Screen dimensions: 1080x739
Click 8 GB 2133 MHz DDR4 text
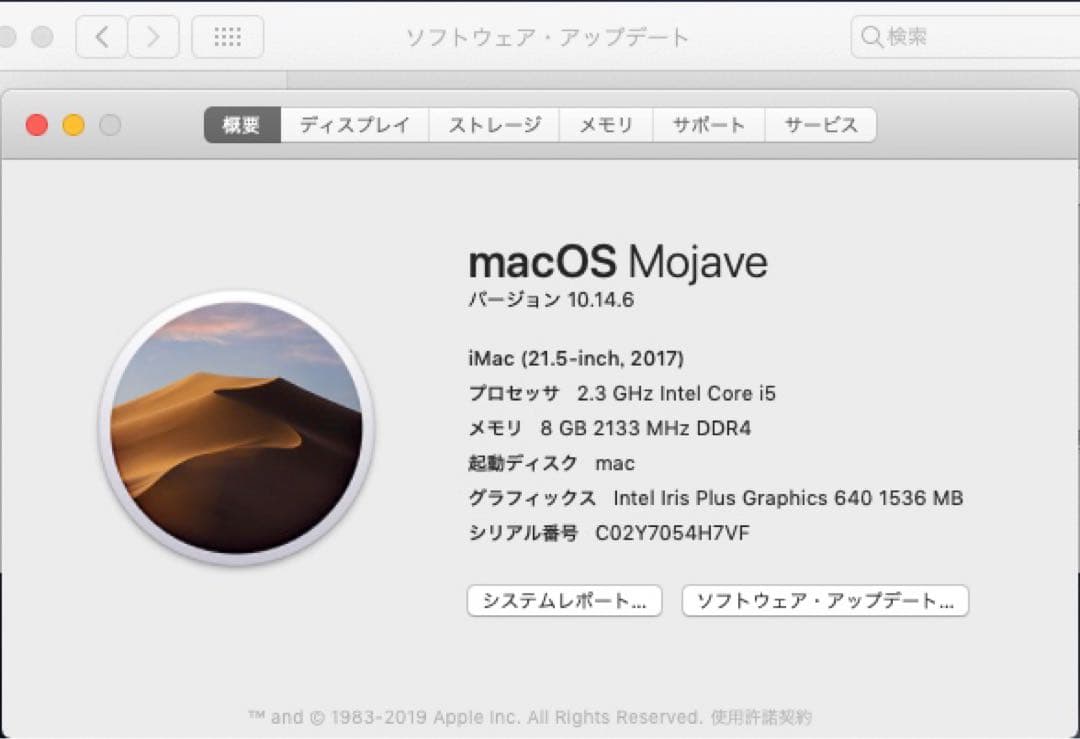pos(645,428)
